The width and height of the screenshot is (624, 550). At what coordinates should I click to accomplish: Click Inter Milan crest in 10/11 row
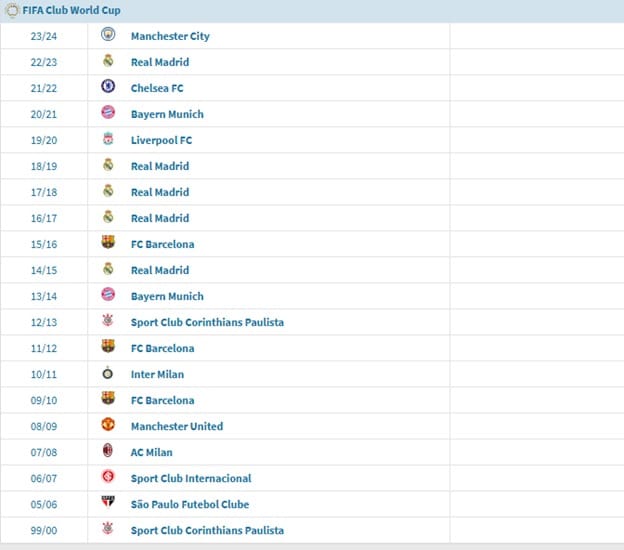tap(107, 373)
